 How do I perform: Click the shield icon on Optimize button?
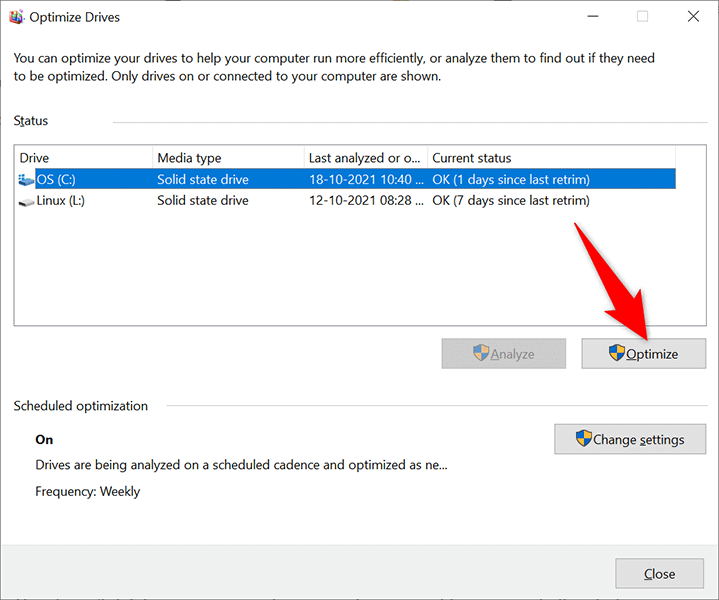click(617, 353)
